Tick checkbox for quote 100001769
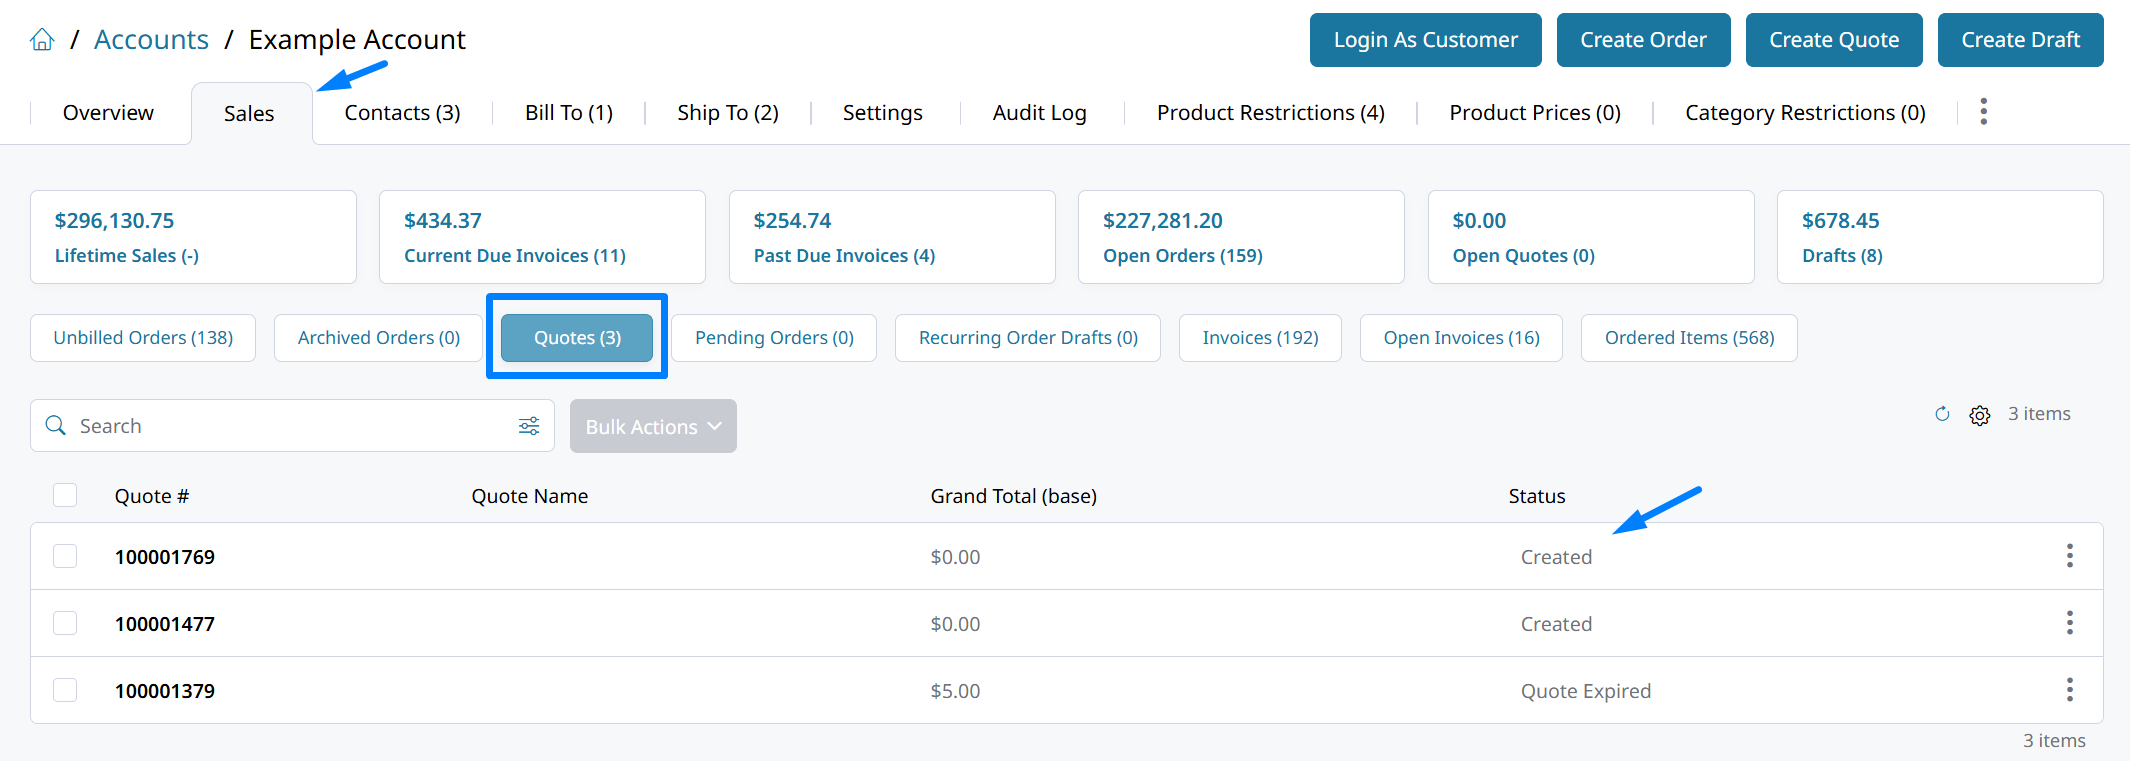The image size is (2130, 761). click(x=65, y=556)
